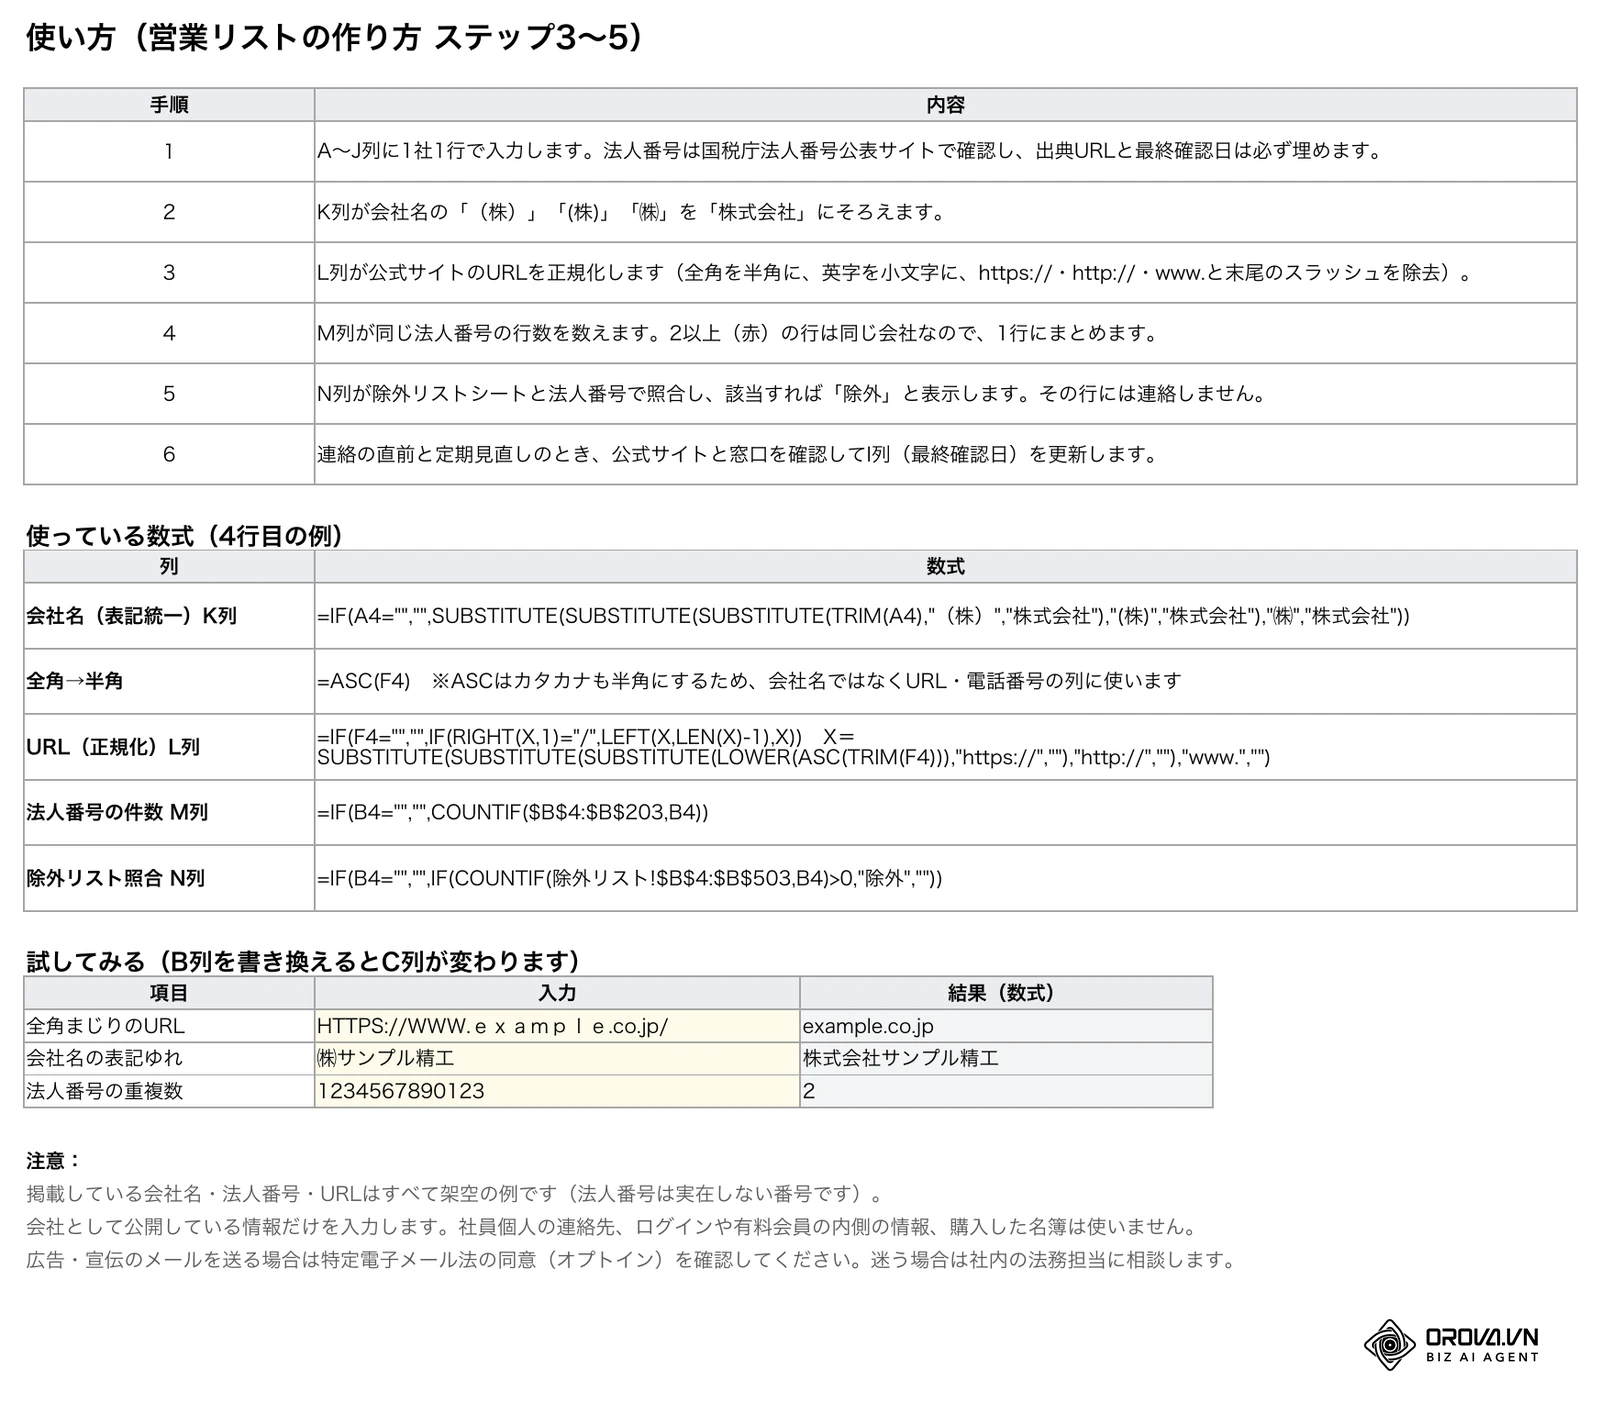This screenshot has height=1411, width=1600.
Task: Click the OROVA.VN logo icon
Action: [1390, 1344]
